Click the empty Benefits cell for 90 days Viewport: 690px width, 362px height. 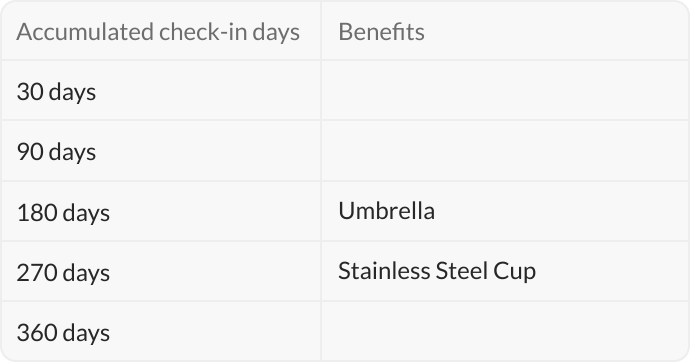pyautogui.click(x=505, y=151)
